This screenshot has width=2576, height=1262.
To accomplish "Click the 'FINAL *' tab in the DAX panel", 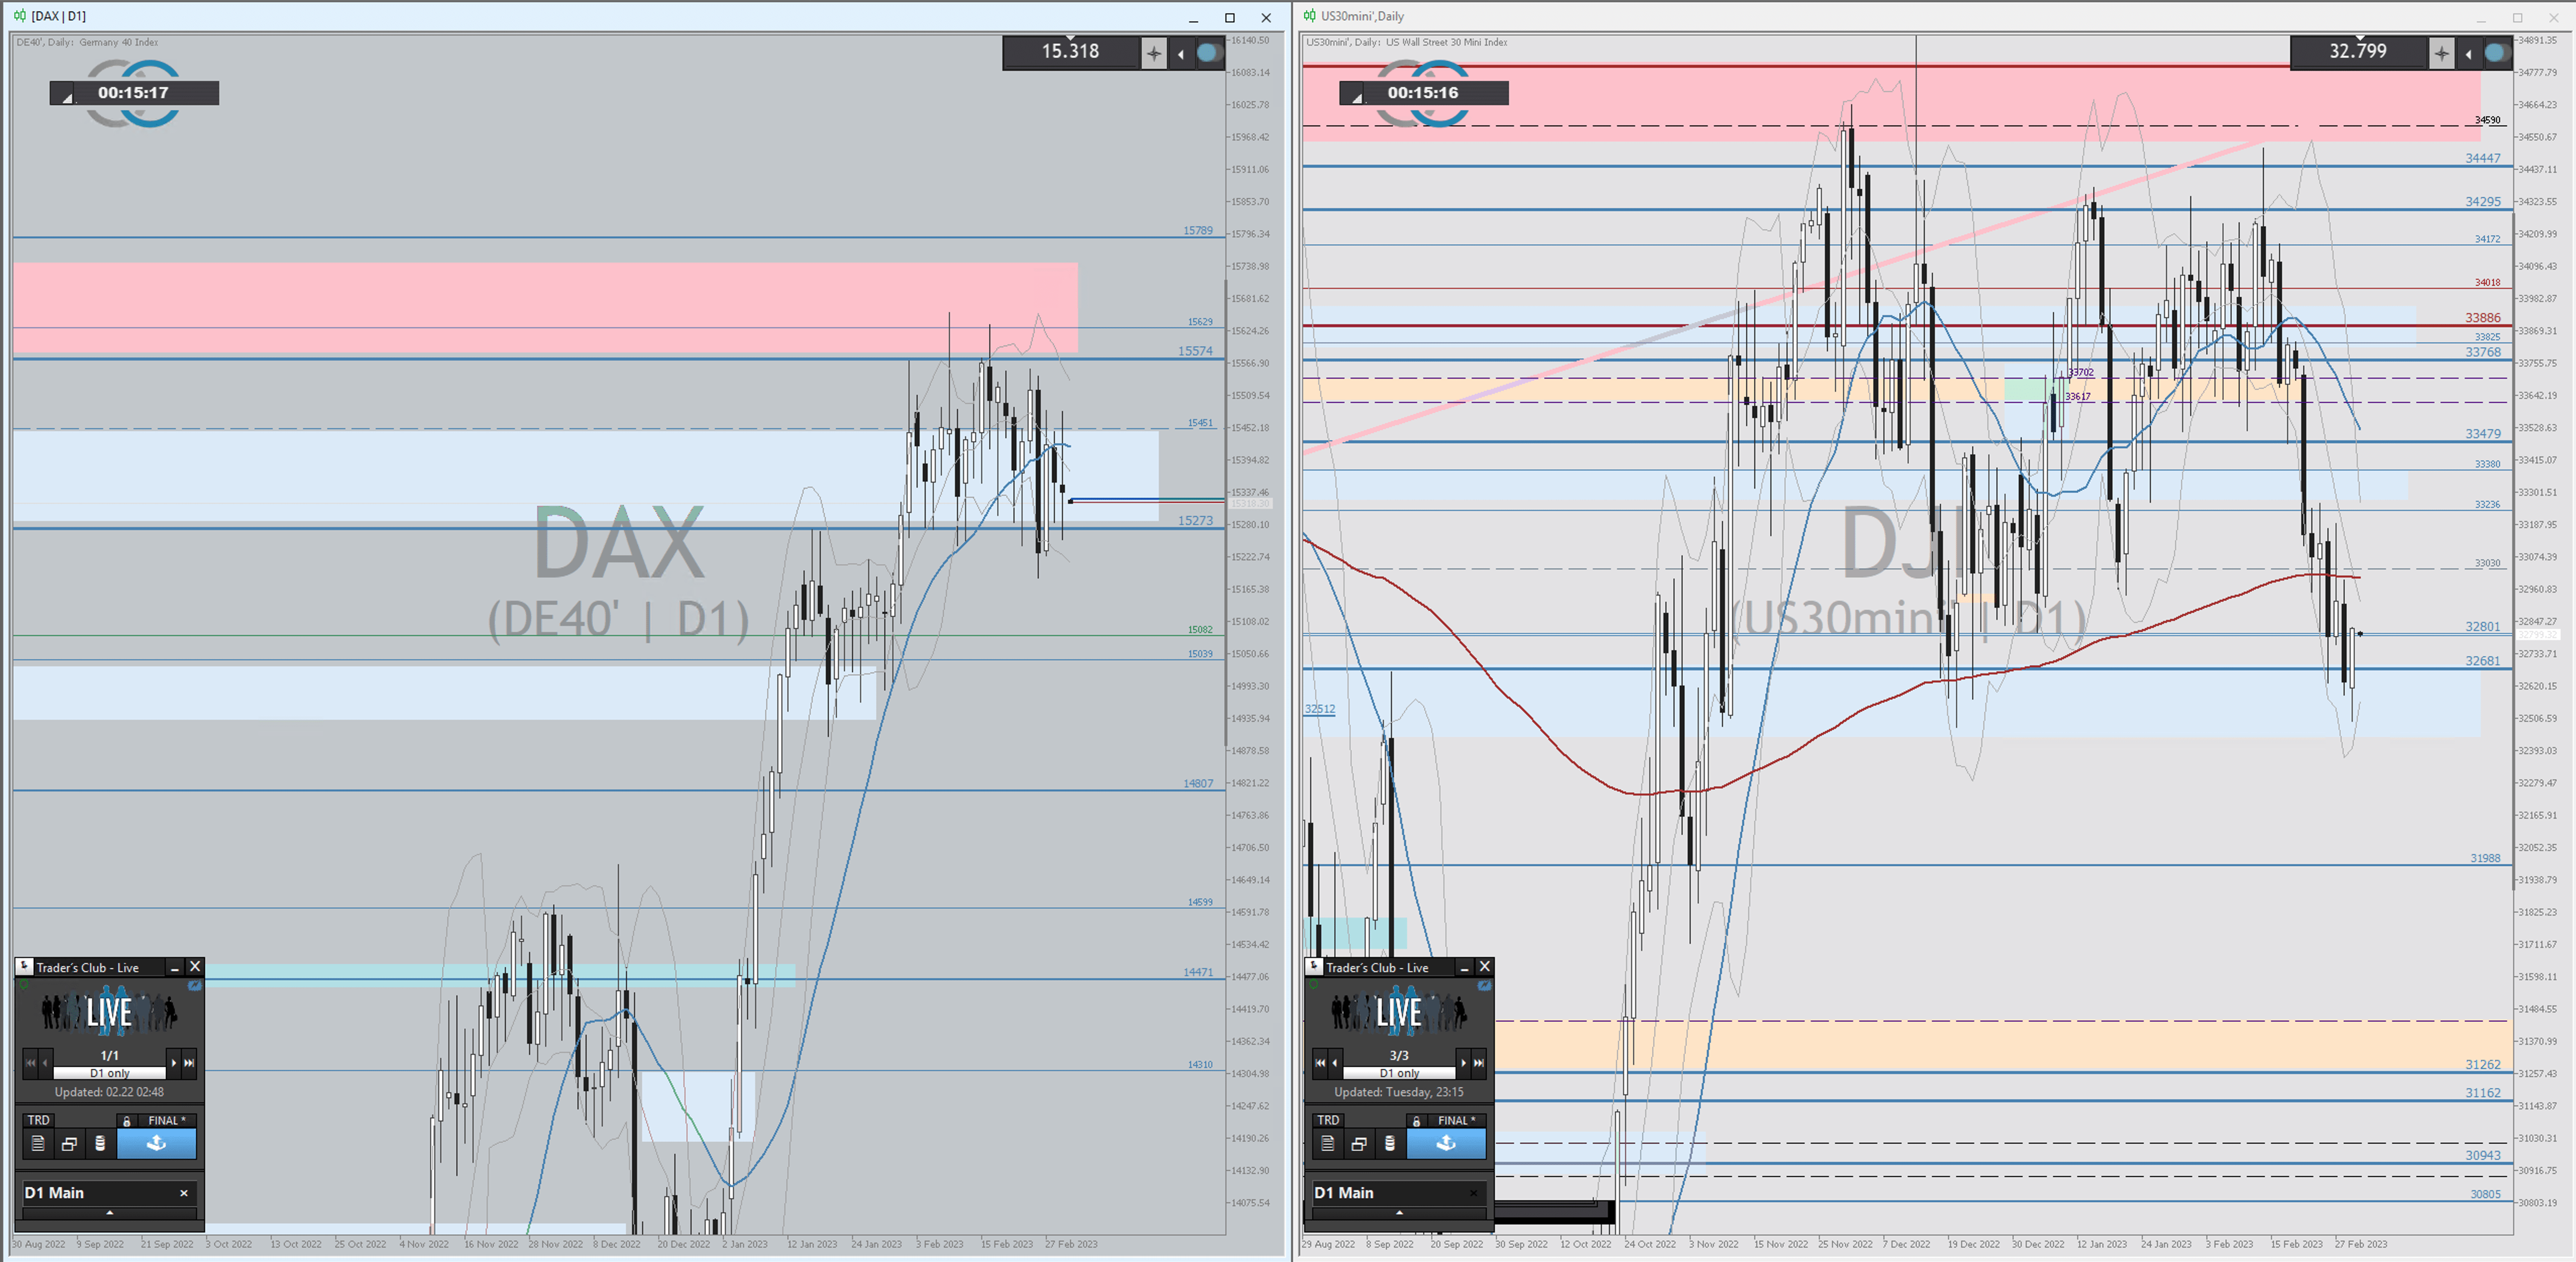I will pos(166,1120).
